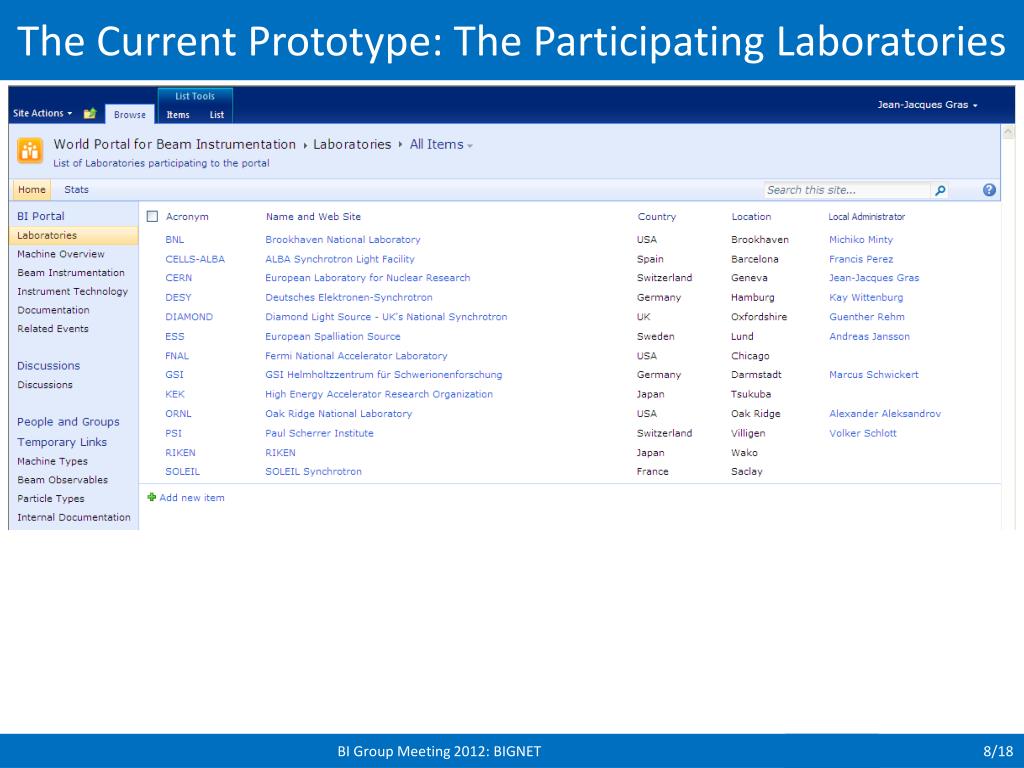Click the scrollbar up arrow
Image resolution: width=1024 pixels, height=768 pixels.
[1008, 132]
